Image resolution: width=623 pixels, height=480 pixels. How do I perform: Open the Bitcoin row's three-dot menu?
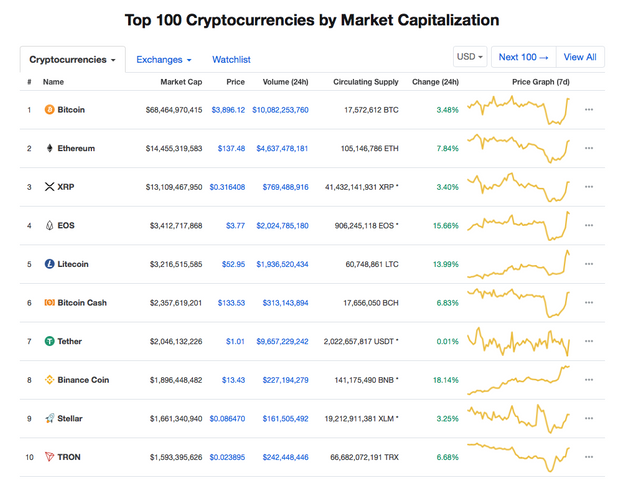tap(589, 110)
